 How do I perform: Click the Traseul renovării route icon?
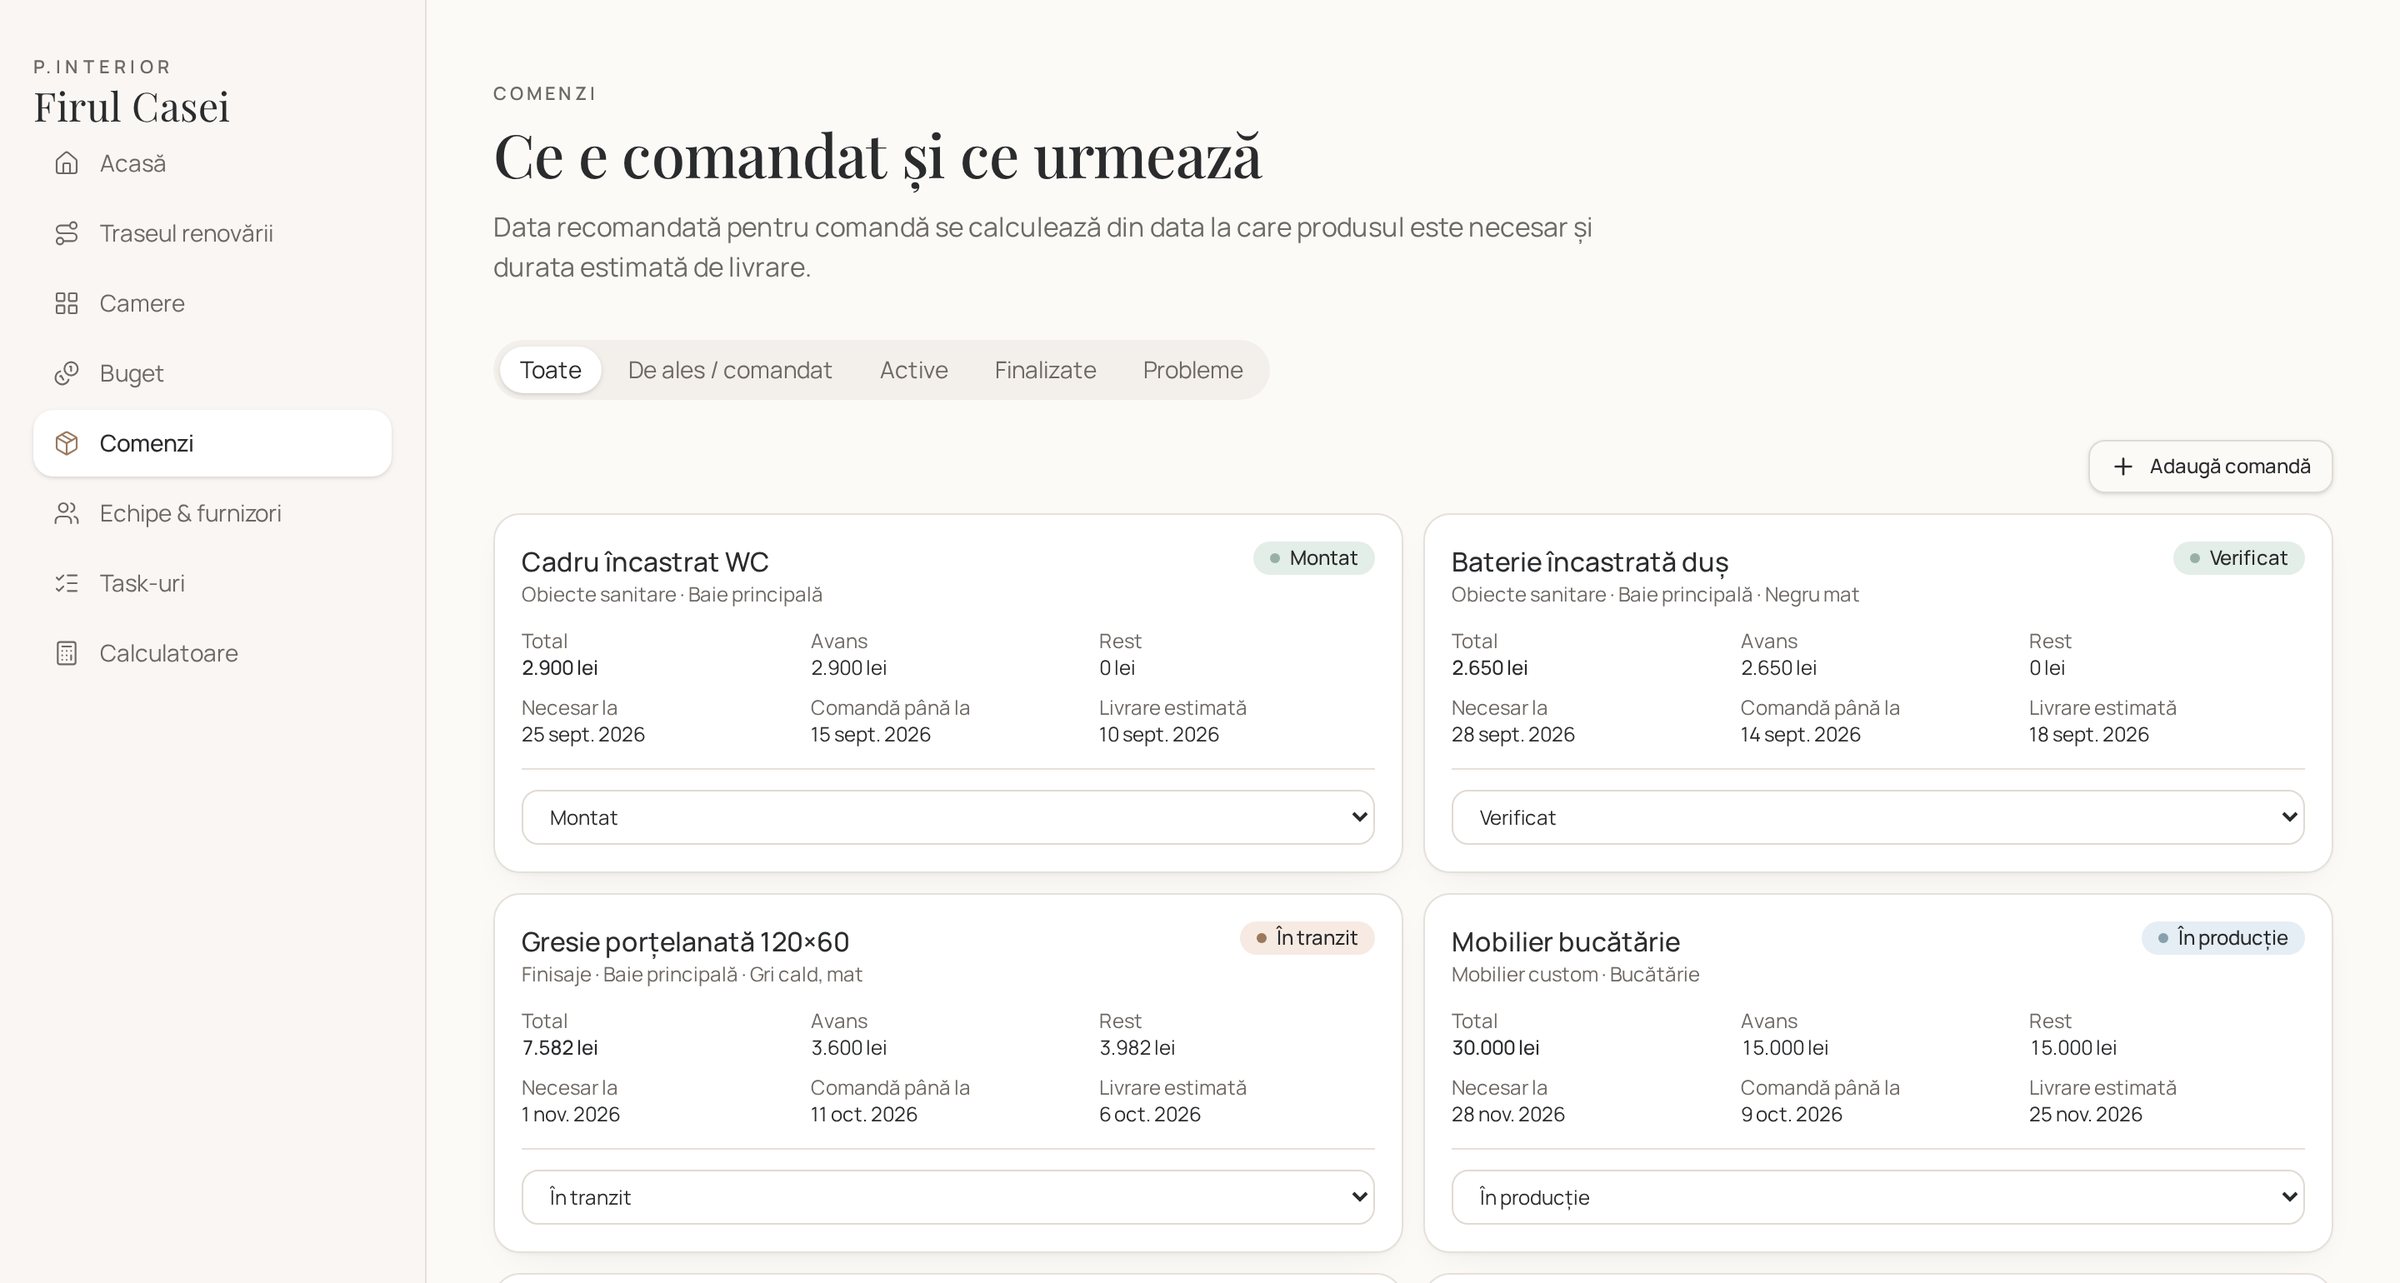click(66, 233)
